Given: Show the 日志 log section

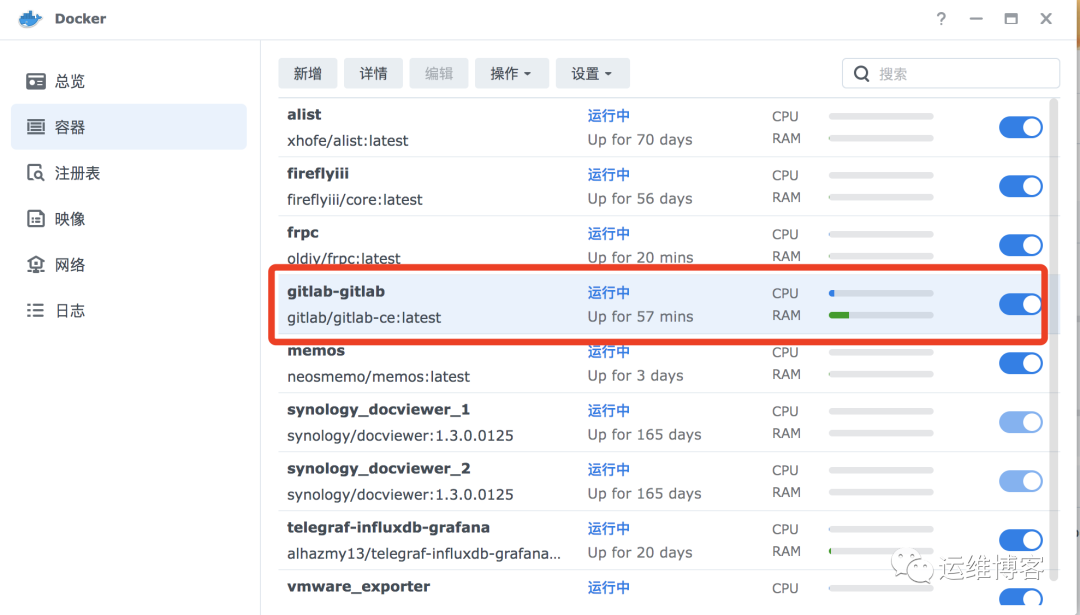Looking at the screenshot, I should click(x=129, y=311).
